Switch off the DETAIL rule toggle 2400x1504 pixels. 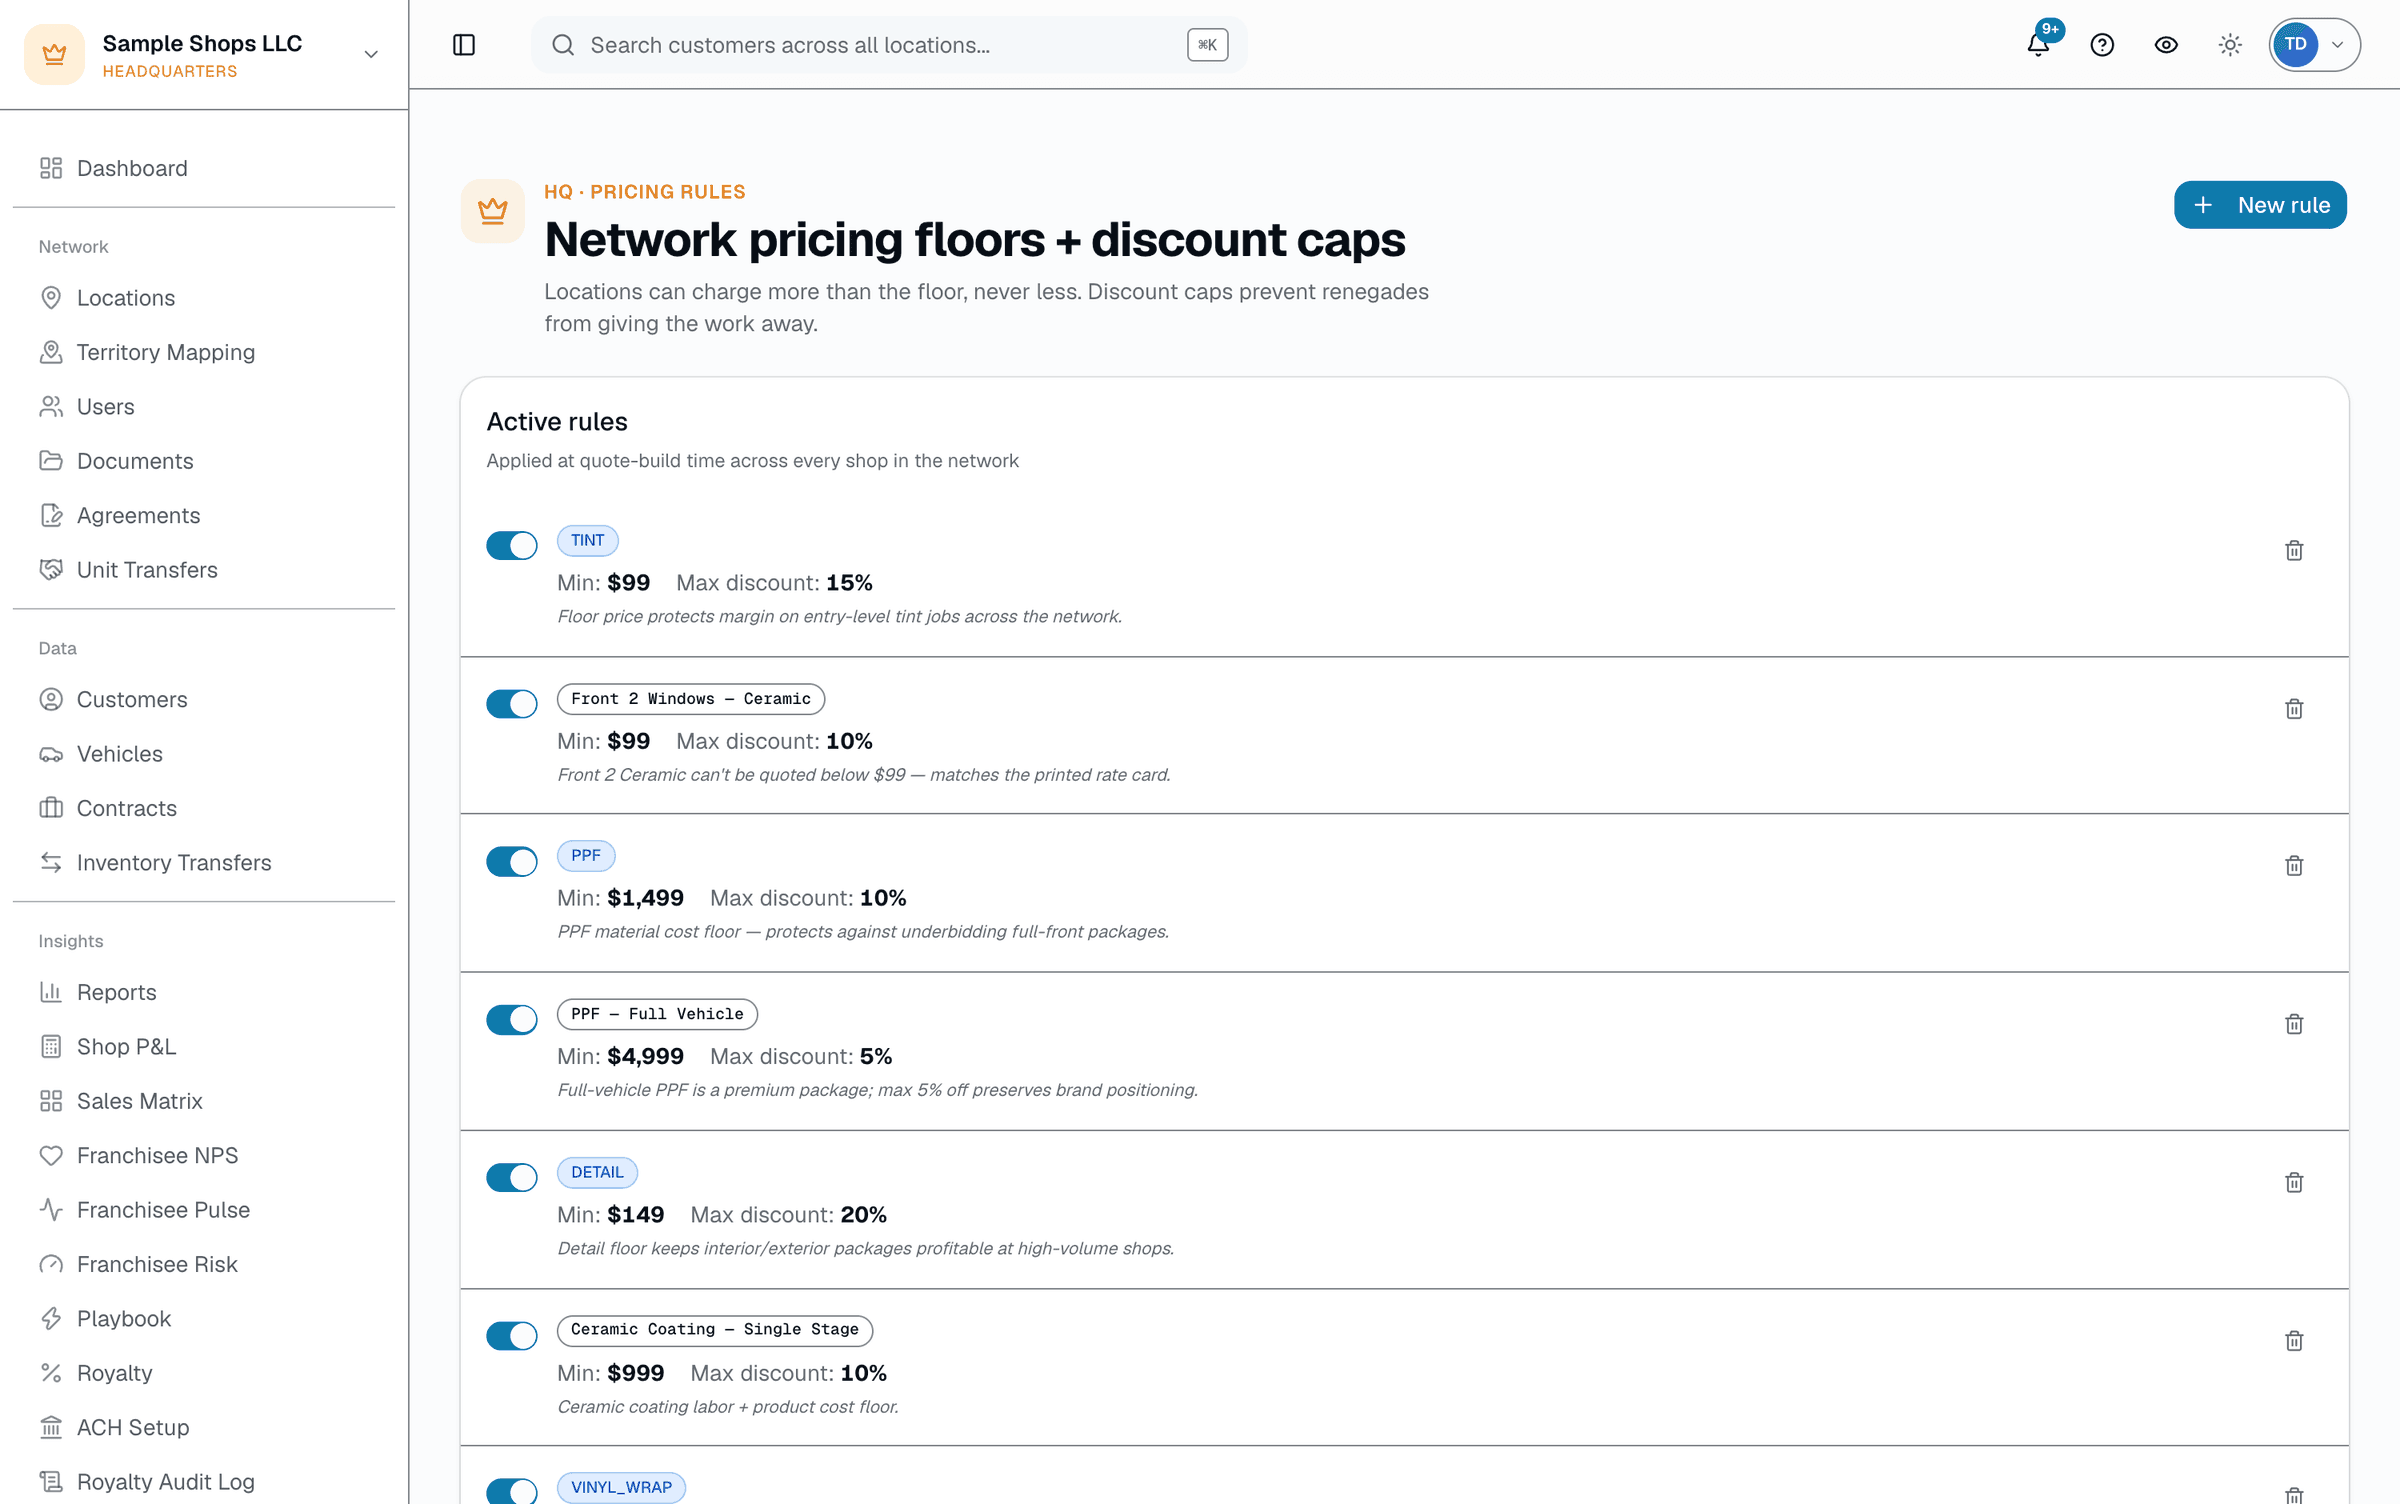point(512,1177)
